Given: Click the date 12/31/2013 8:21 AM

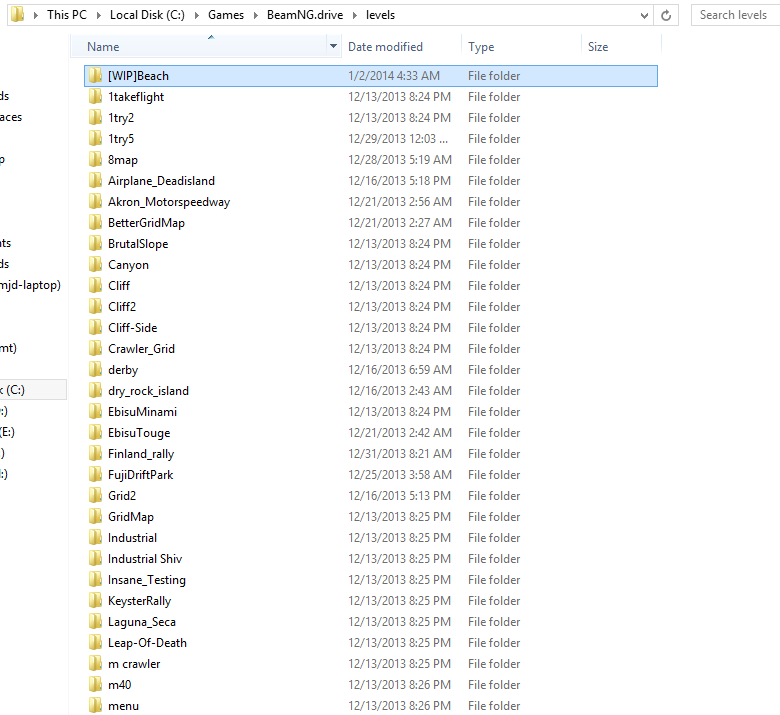Looking at the screenshot, I should tap(400, 454).
